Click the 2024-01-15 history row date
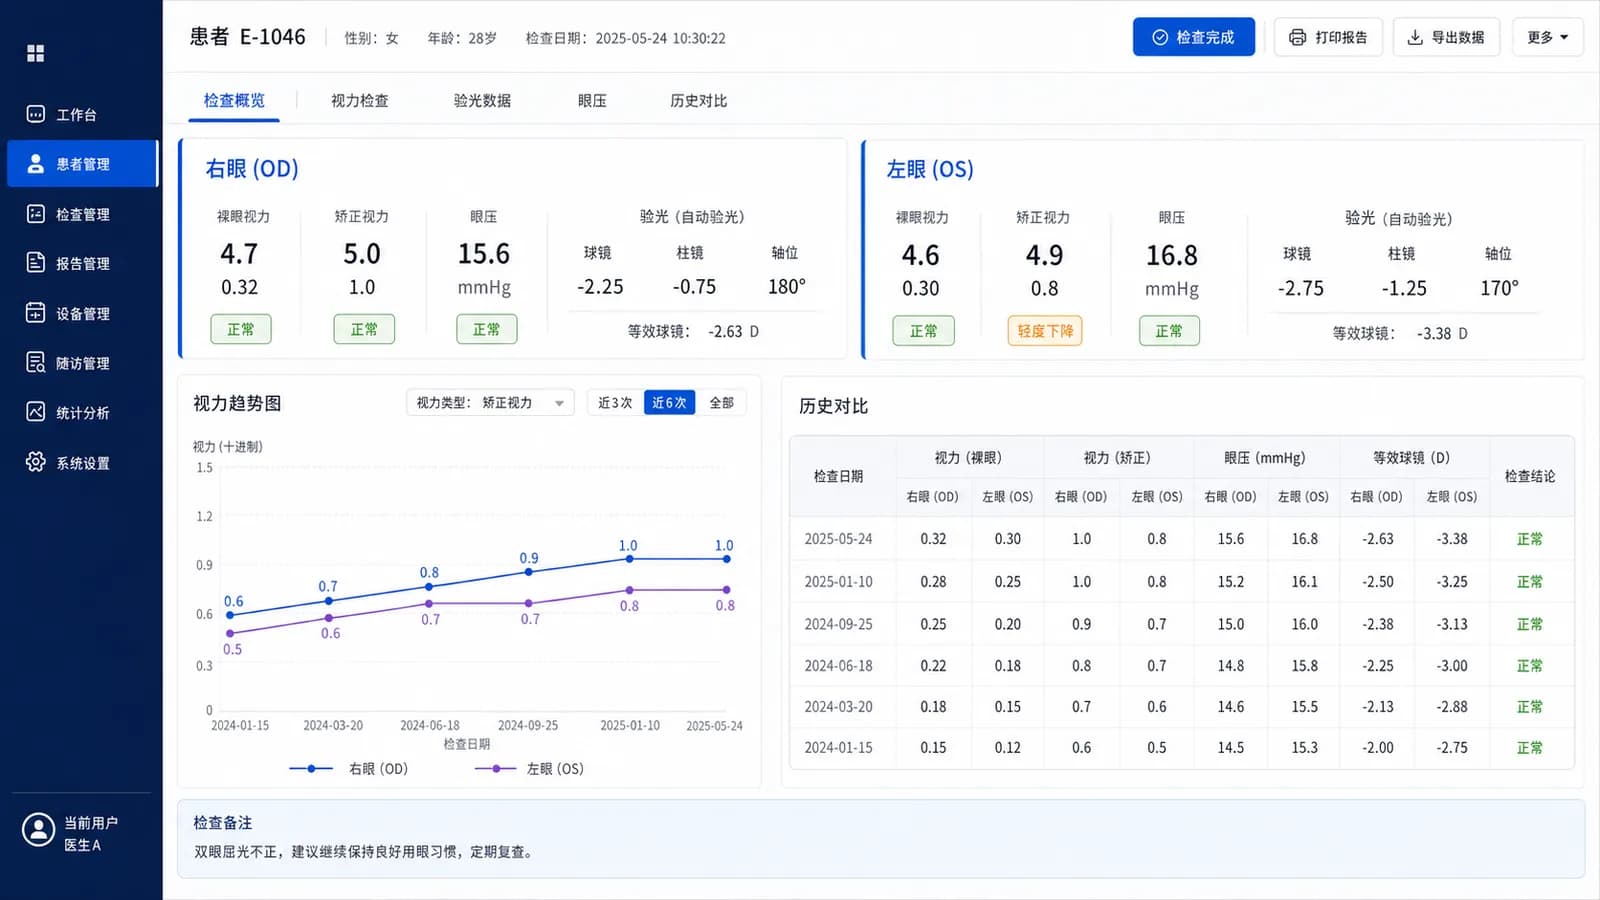1600x900 pixels. (x=838, y=747)
